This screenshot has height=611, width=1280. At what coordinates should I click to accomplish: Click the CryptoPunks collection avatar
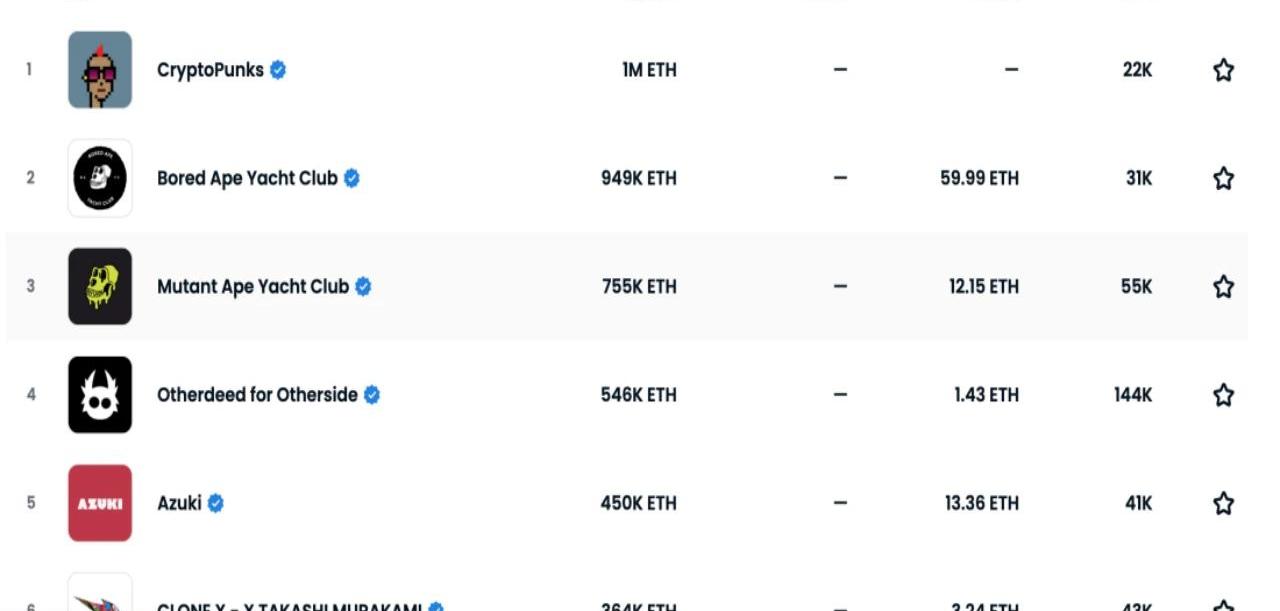click(100, 70)
